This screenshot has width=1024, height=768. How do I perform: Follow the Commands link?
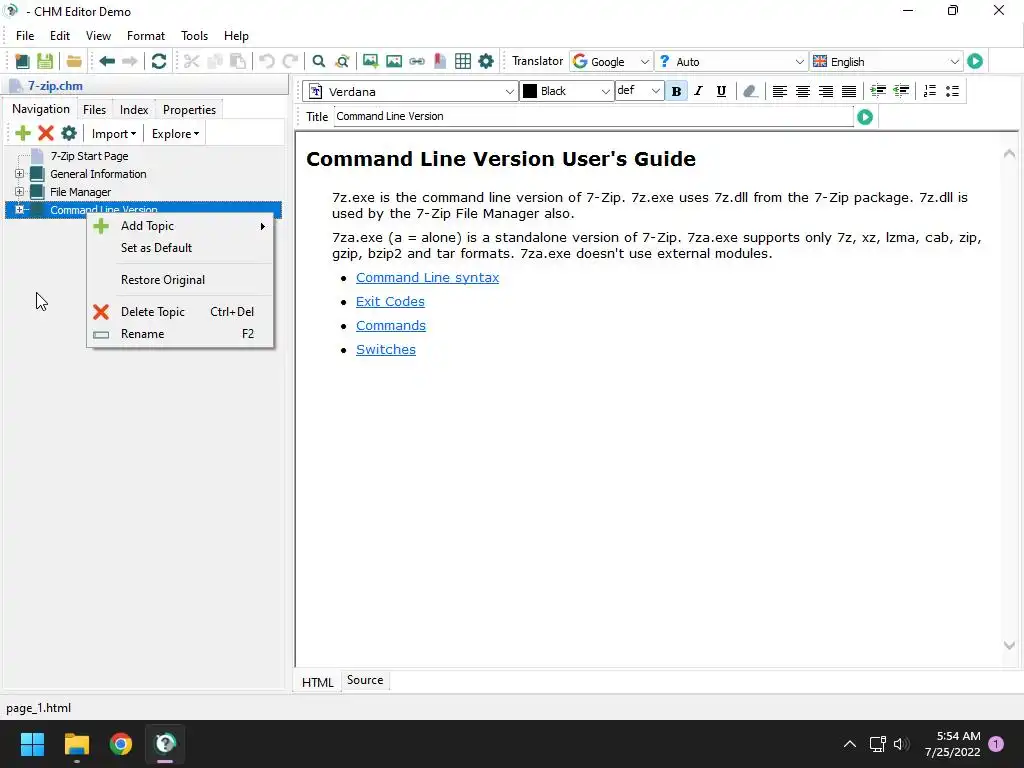point(391,326)
